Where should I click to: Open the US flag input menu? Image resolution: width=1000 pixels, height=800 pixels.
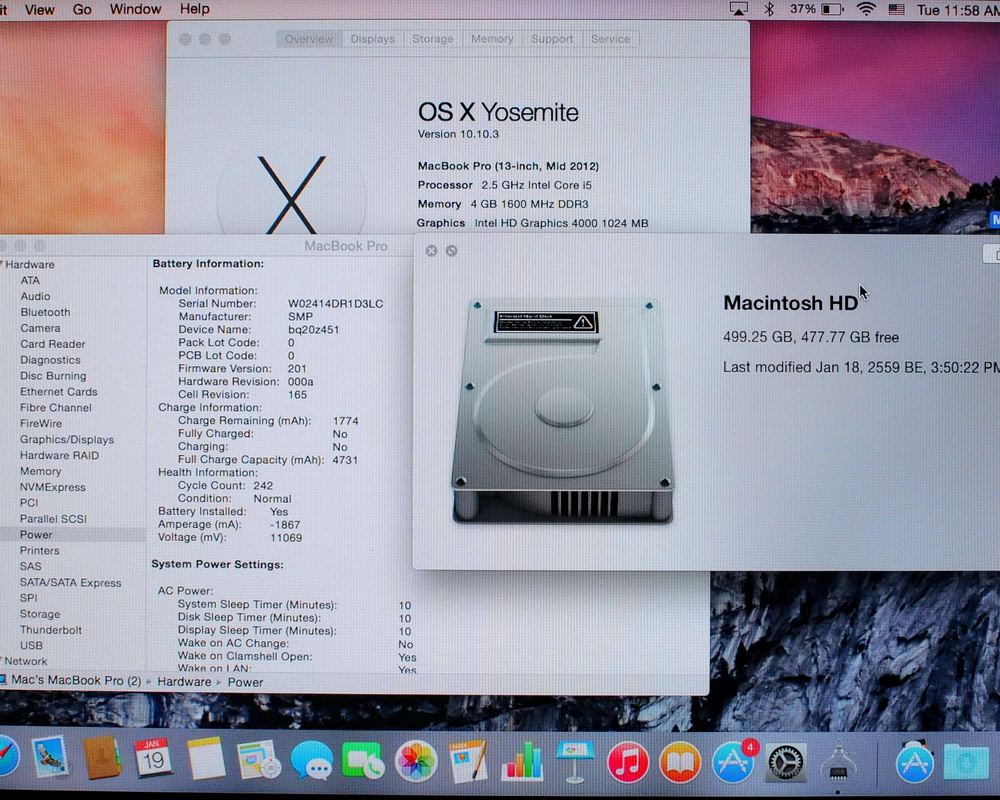(x=897, y=10)
